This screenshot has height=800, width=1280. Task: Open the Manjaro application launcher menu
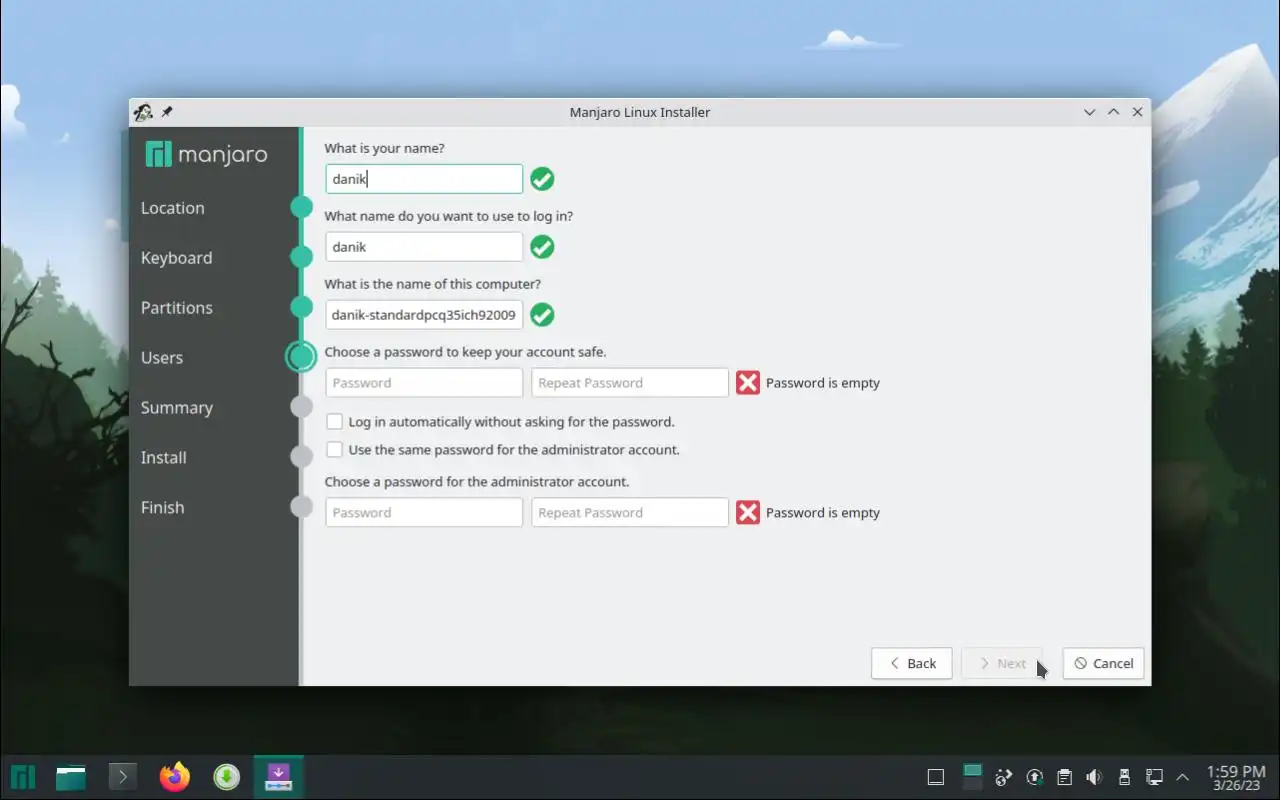23,777
